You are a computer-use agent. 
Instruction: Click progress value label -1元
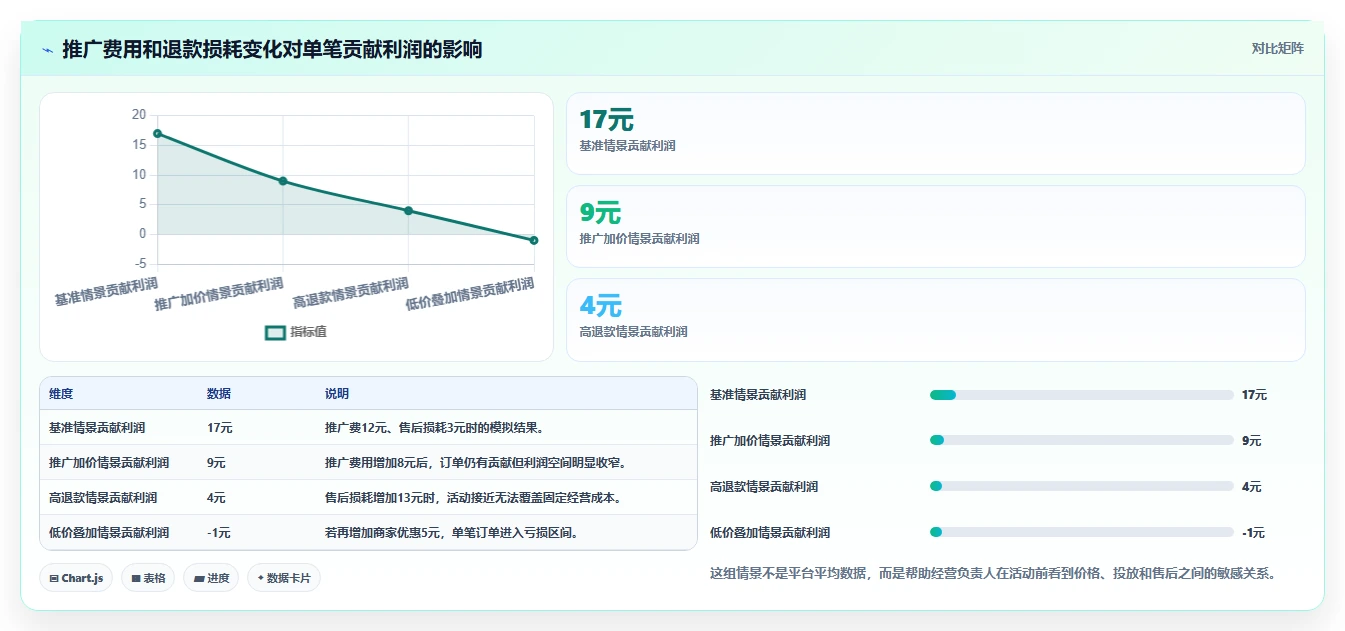click(1254, 533)
